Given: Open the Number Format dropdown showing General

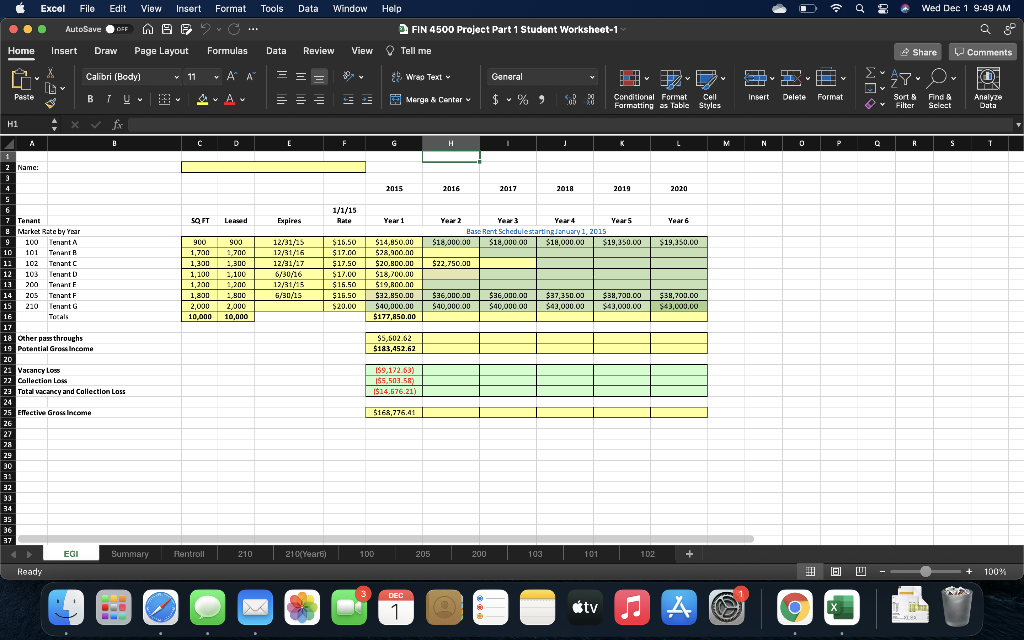Looking at the screenshot, I should (542, 75).
